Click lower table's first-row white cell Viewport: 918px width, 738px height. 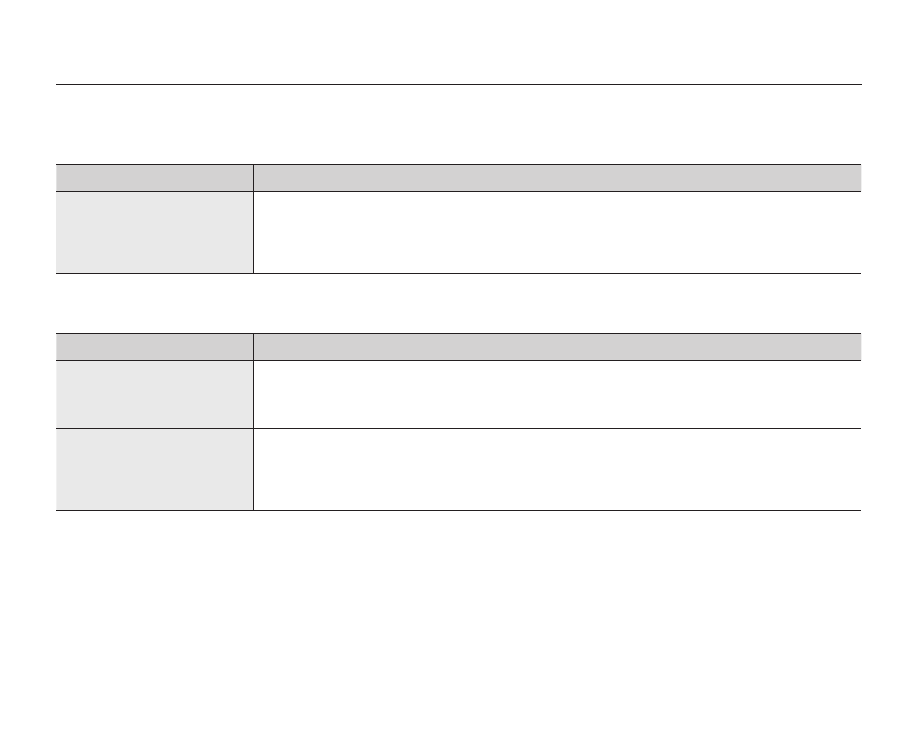tap(557, 394)
